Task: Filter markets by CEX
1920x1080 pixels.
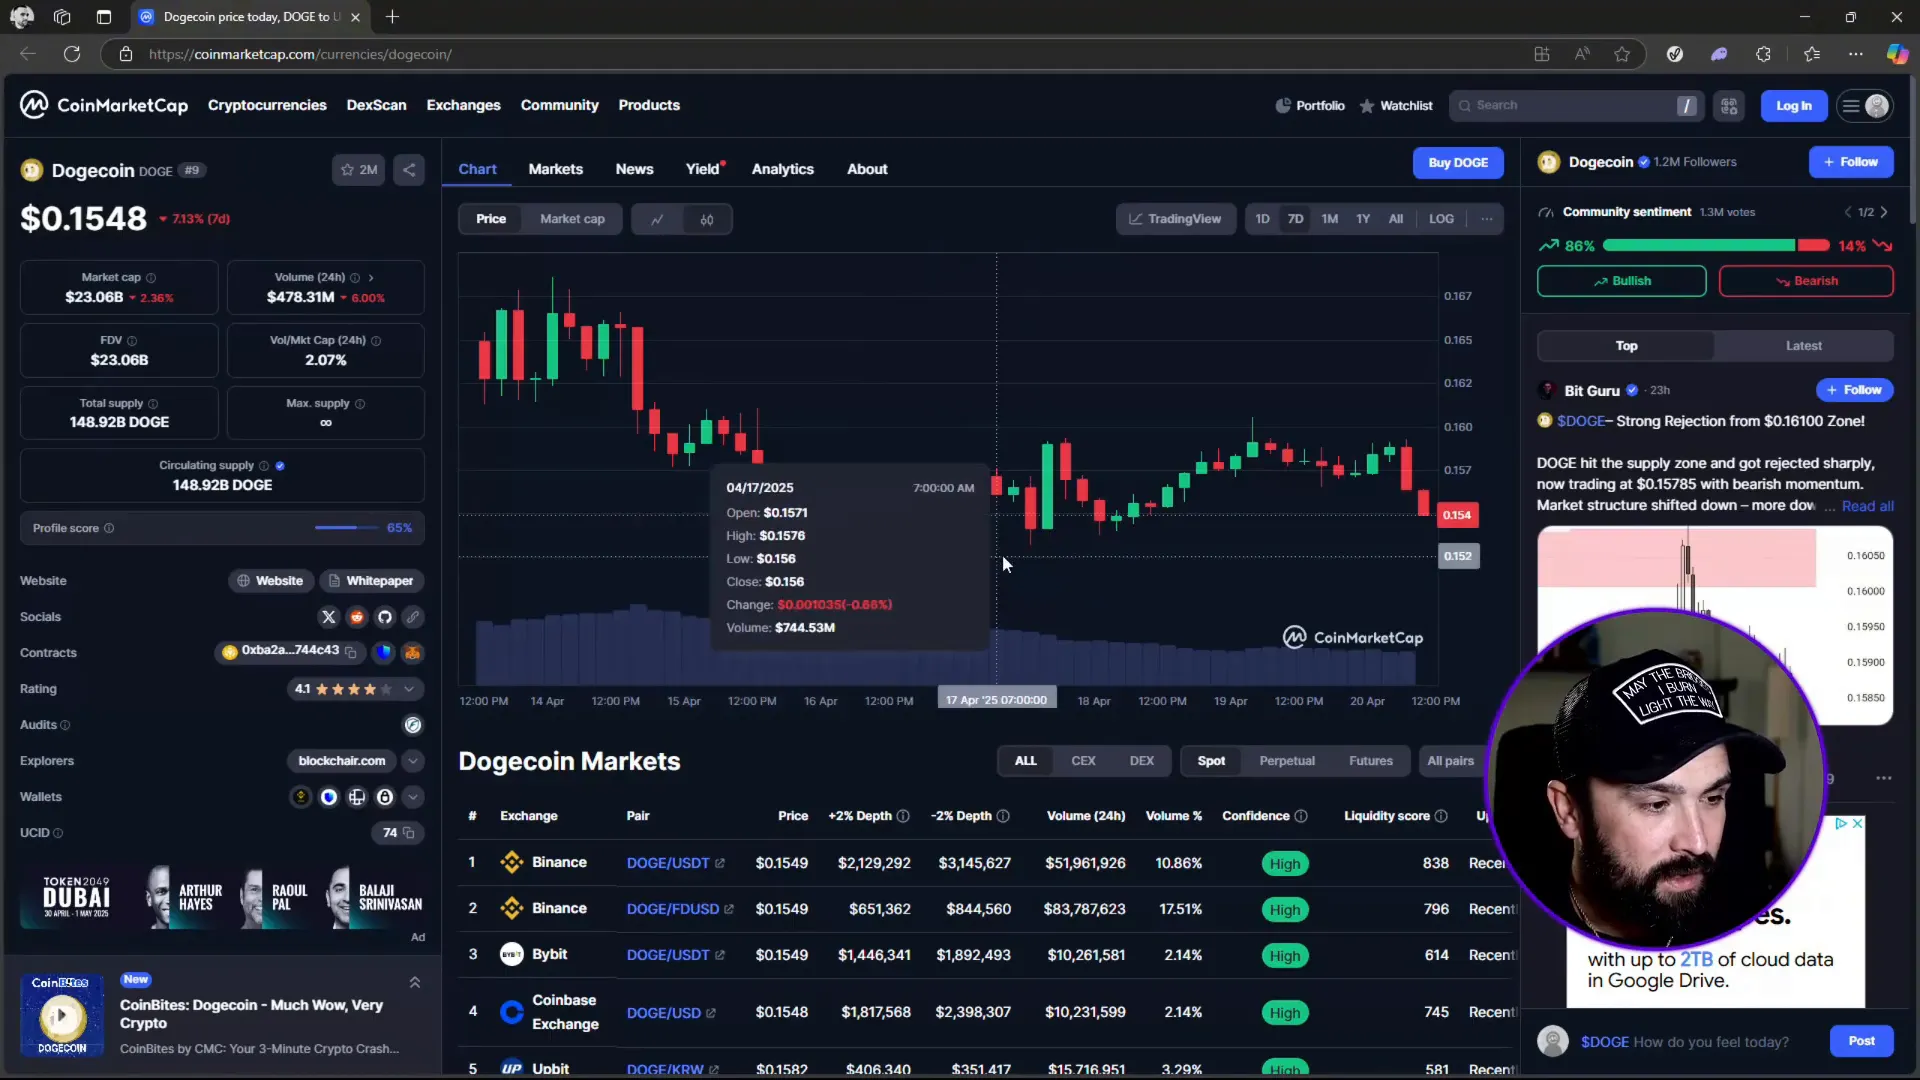Action: tap(1083, 761)
